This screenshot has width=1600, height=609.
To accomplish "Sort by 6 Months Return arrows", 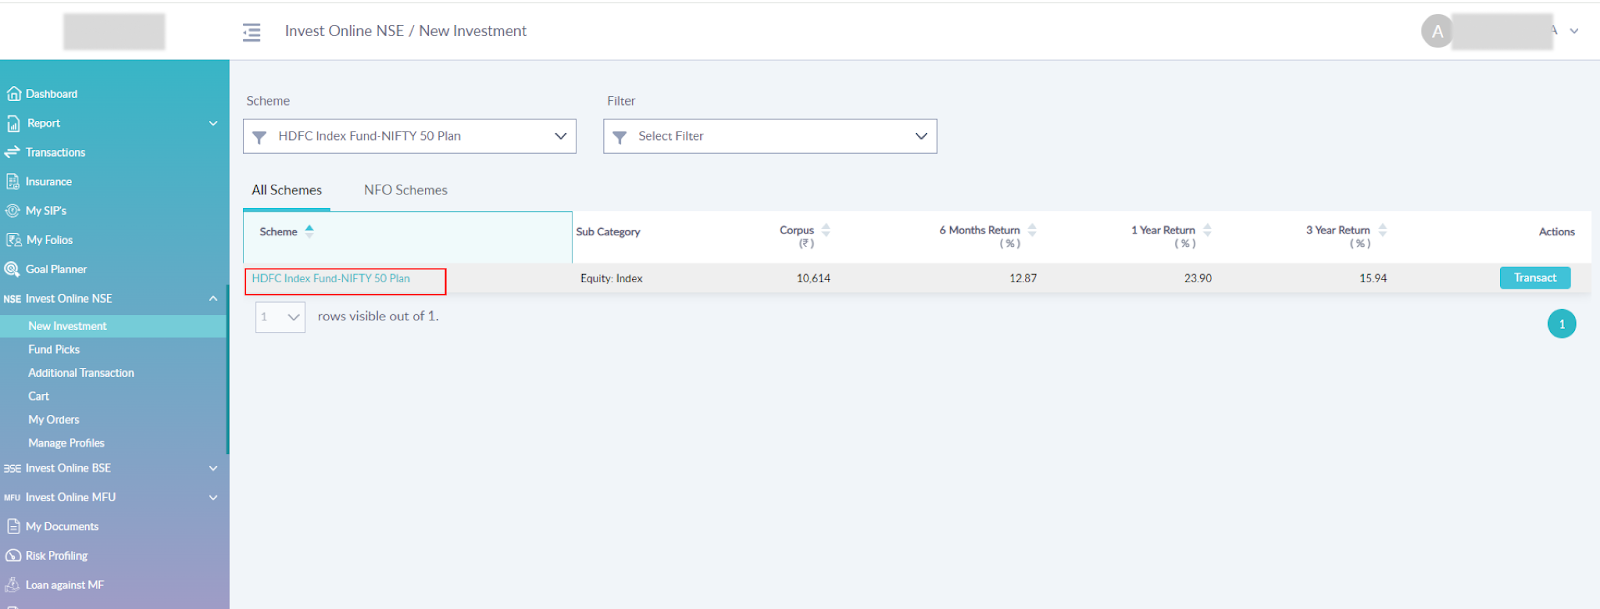I will click(1032, 230).
